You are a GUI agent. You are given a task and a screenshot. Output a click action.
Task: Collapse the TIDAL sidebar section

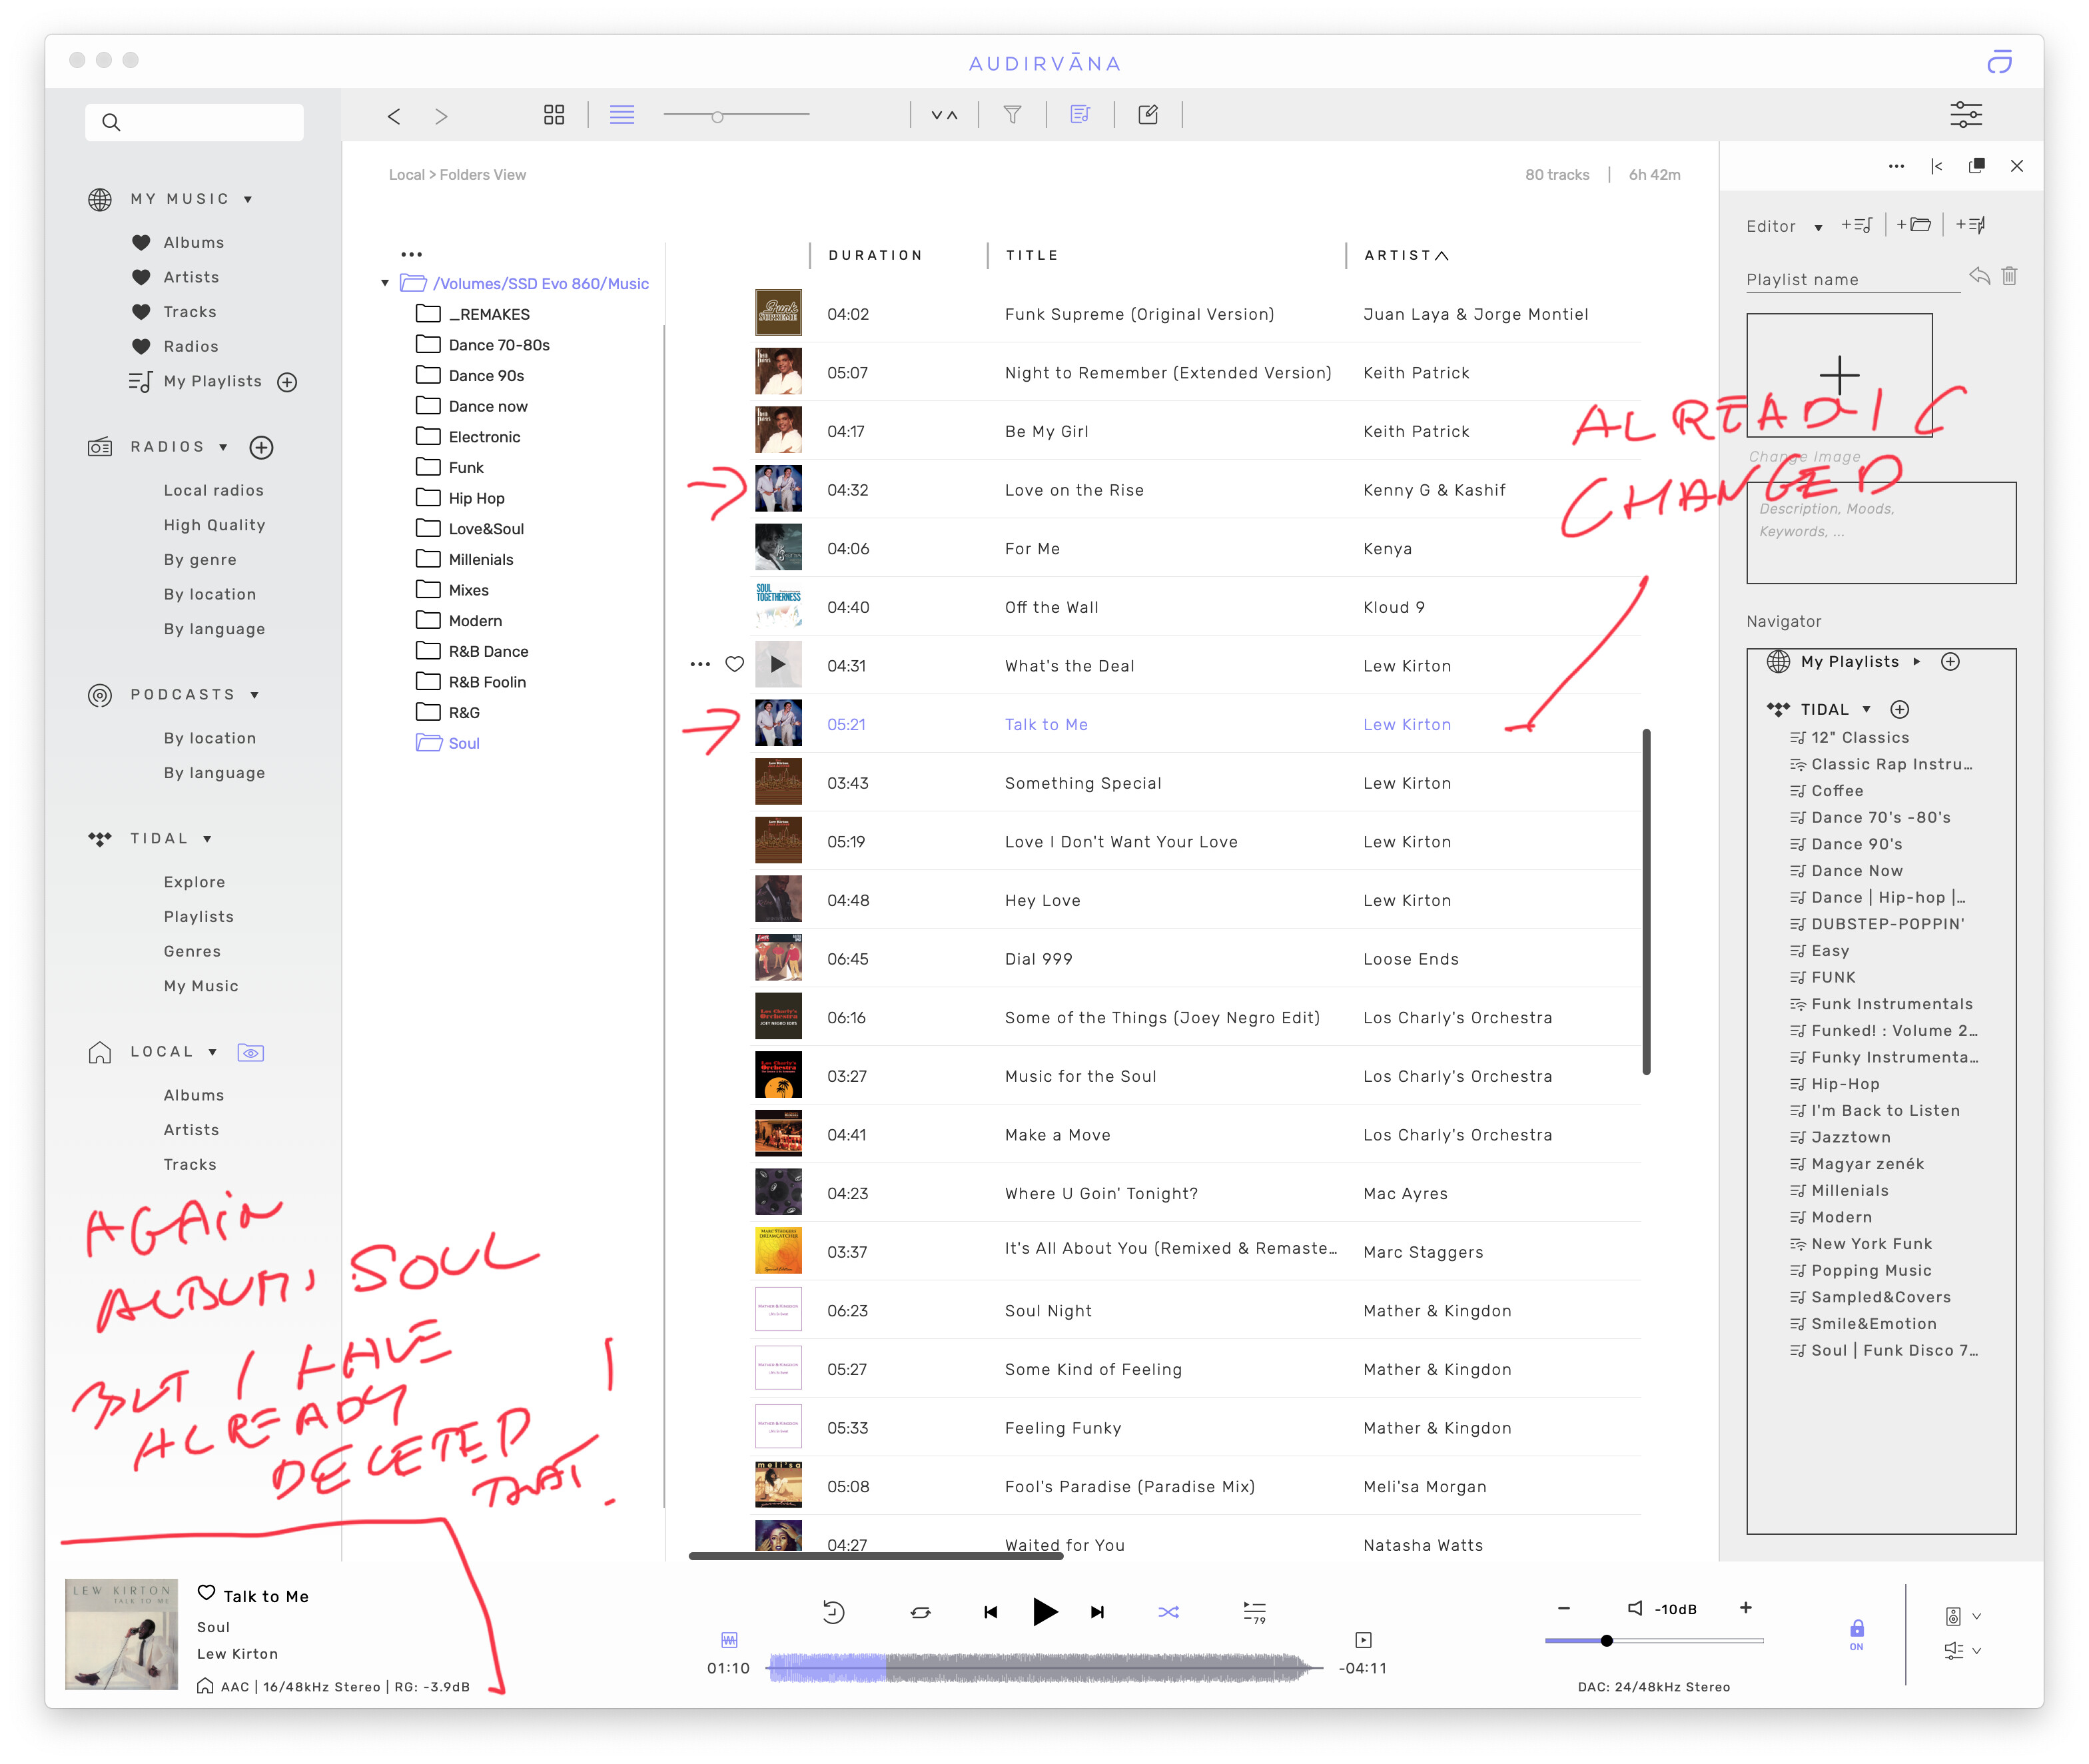pos(207,839)
